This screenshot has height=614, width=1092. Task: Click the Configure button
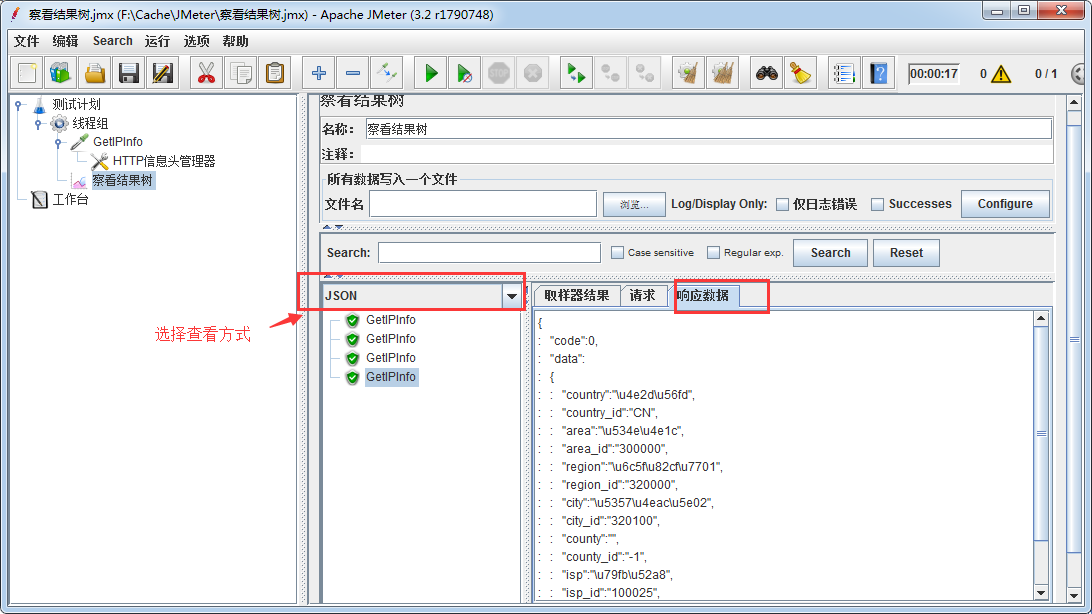point(1005,204)
